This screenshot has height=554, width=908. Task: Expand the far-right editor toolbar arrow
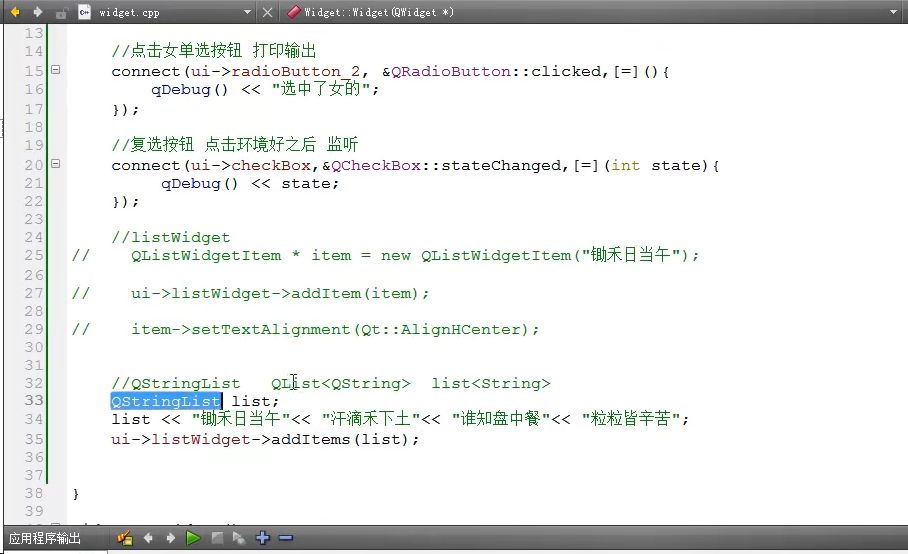[894, 12]
